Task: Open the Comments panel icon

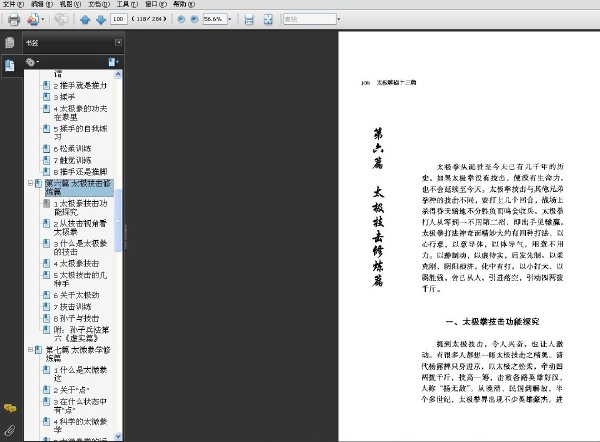Action: [10, 408]
